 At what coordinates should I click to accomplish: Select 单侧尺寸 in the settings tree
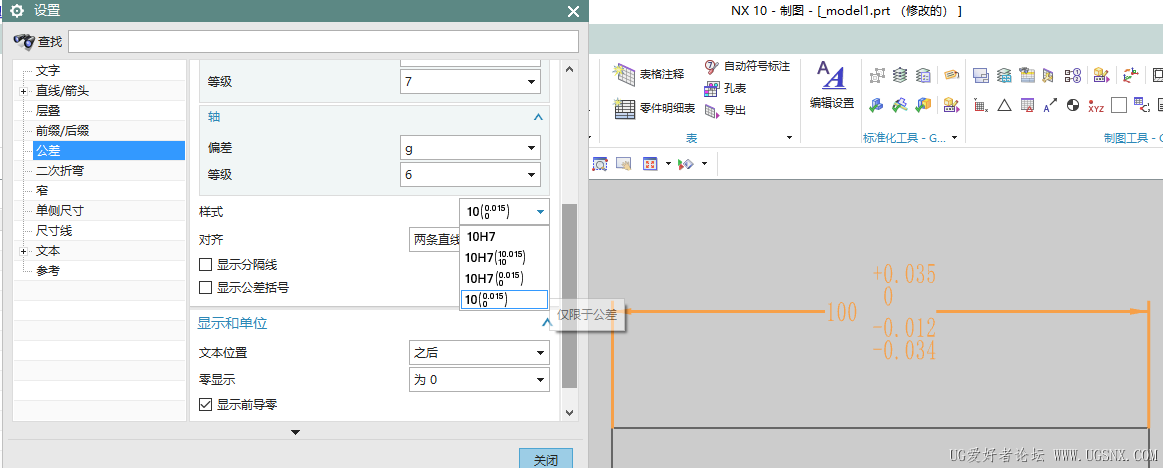[x=60, y=211]
